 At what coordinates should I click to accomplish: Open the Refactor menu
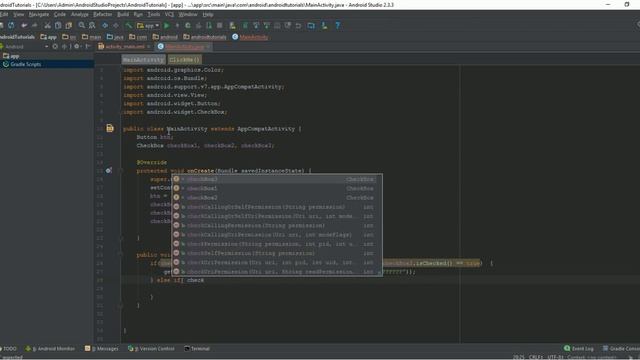[x=102, y=14]
